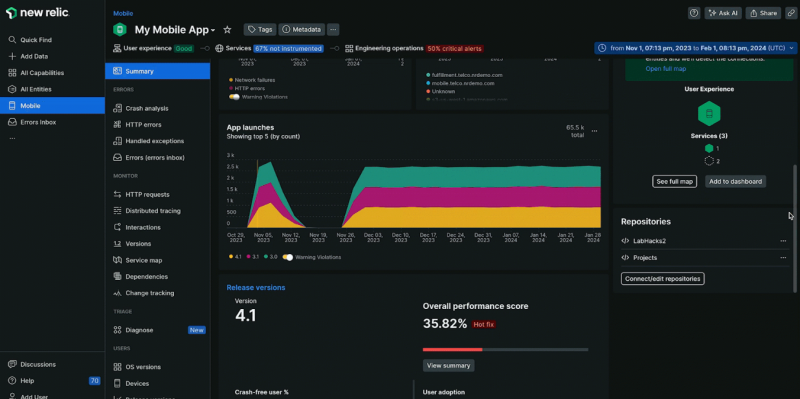Open the time range picker dropdown
800x399 pixels.
[695, 48]
